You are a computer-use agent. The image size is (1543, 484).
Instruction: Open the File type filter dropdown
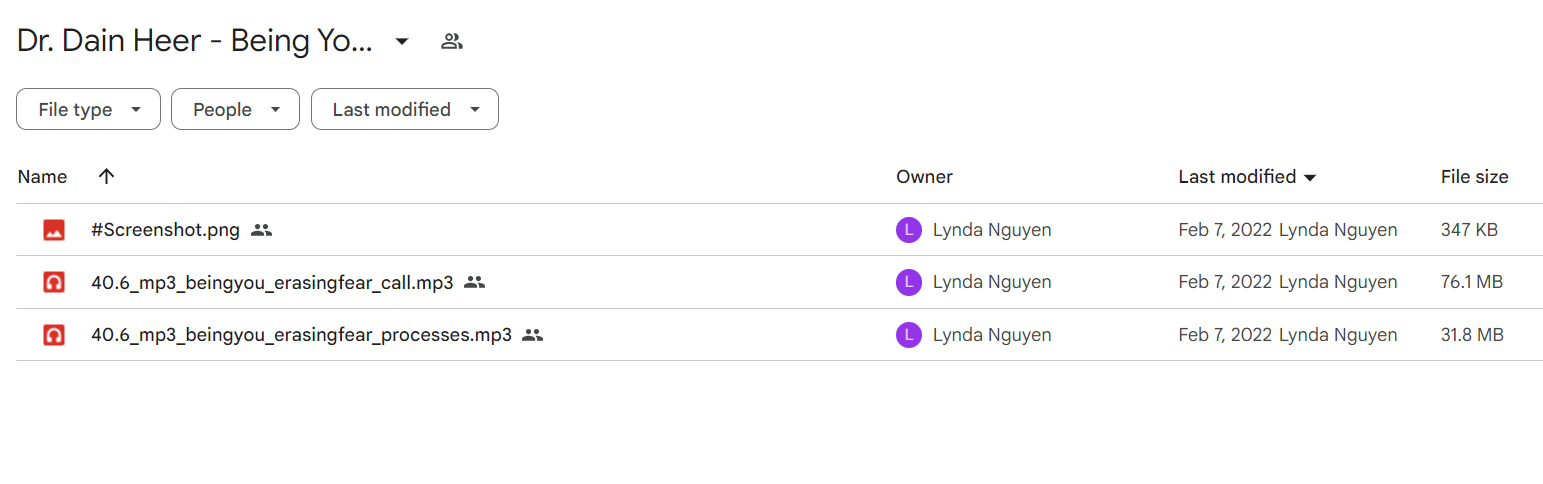(x=88, y=109)
